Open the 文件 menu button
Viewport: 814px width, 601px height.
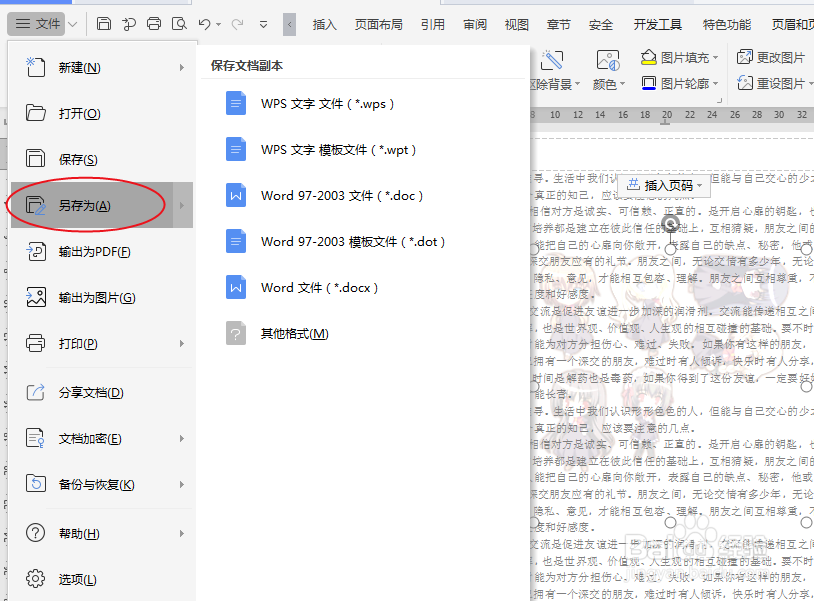[x=37, y=24]
